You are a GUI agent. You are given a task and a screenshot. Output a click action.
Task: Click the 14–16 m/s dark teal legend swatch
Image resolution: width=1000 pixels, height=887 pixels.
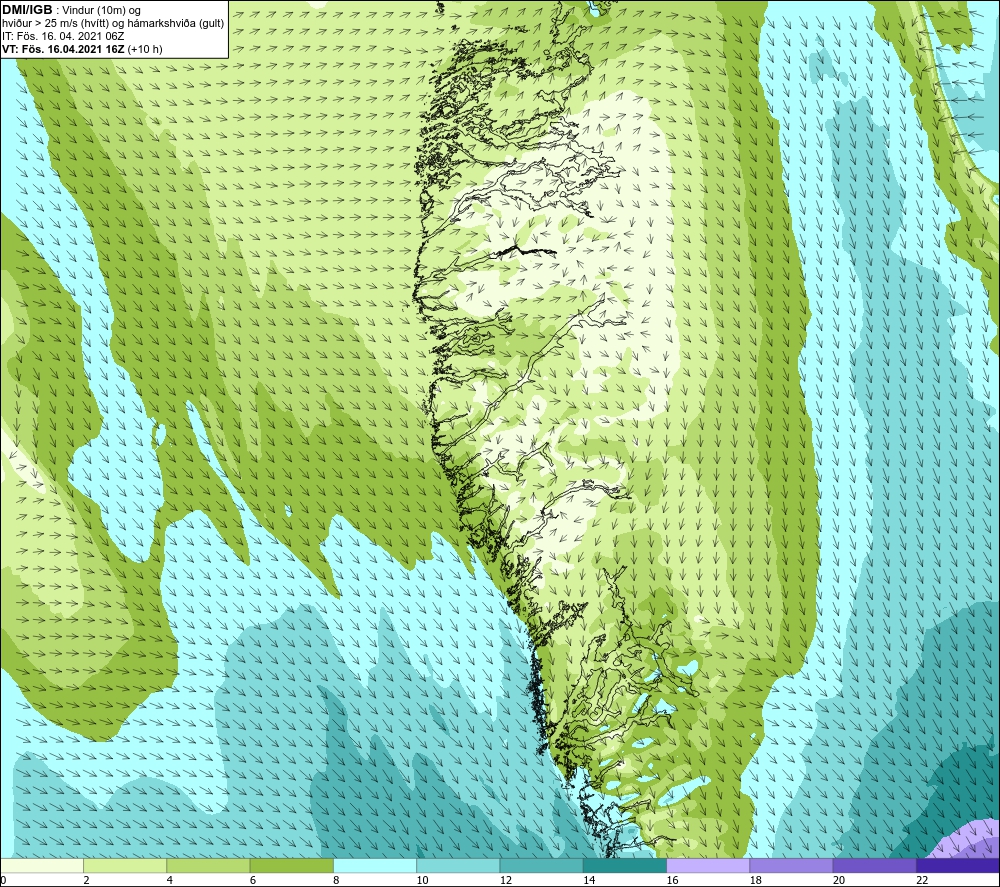tap(624, 866)
